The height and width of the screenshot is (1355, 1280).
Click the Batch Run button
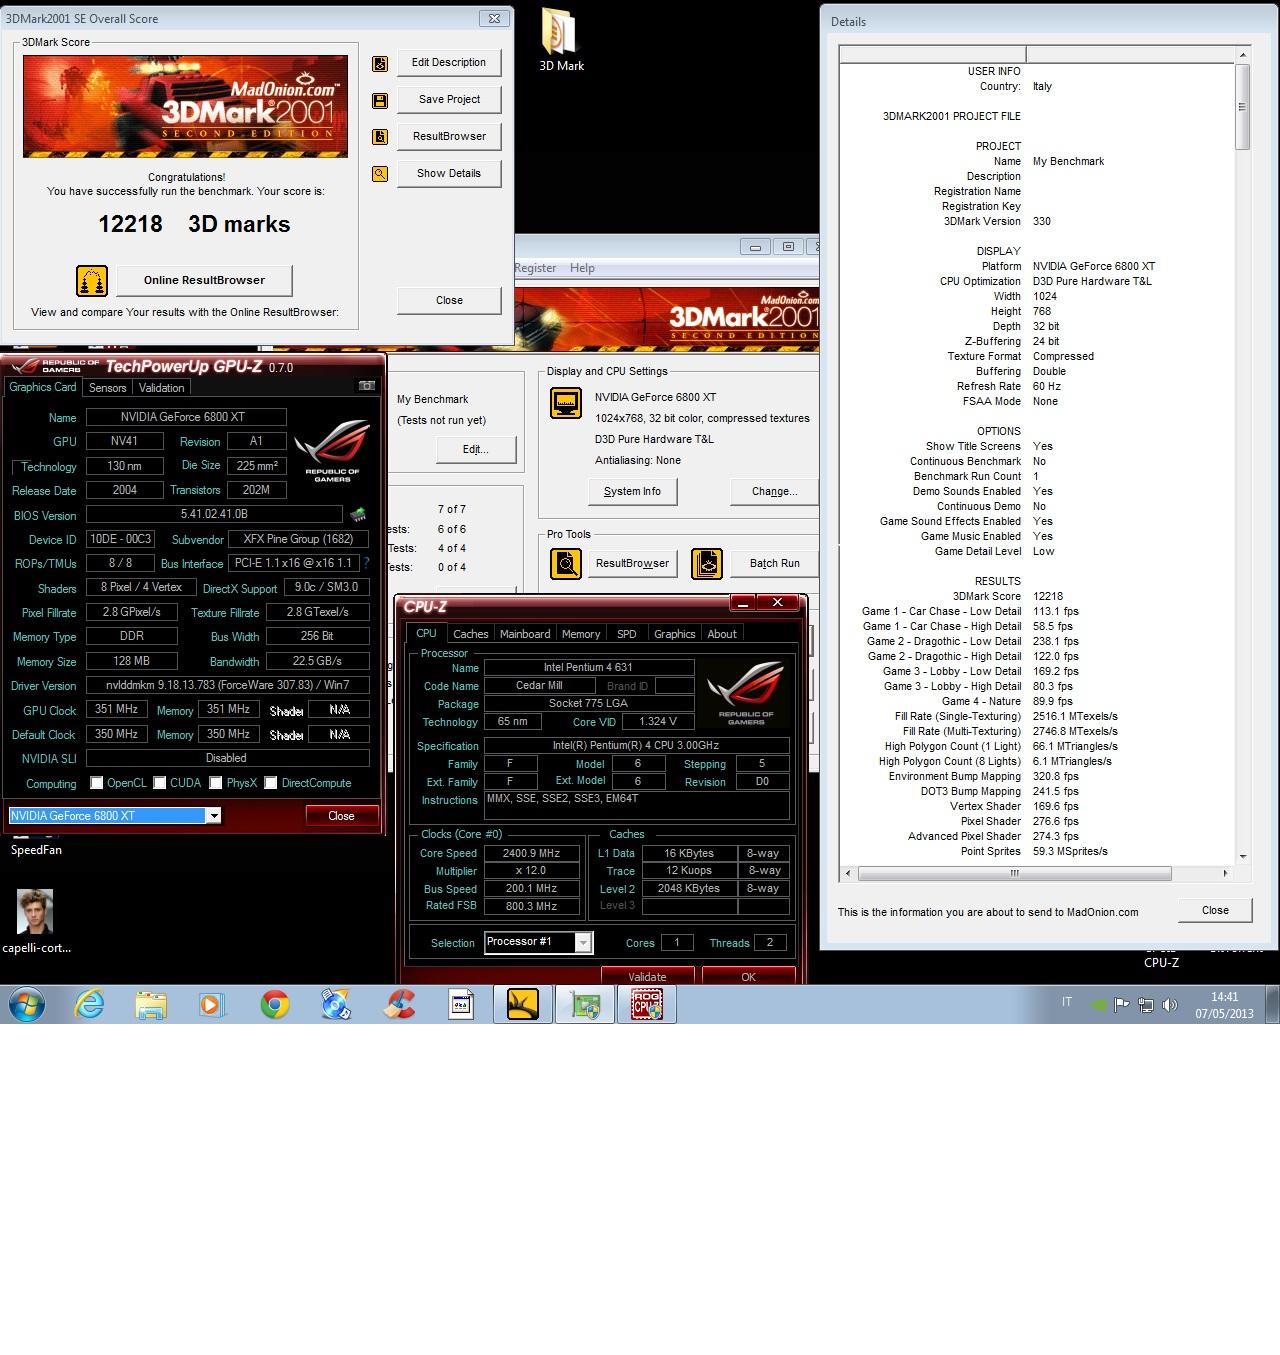[774, 563]
